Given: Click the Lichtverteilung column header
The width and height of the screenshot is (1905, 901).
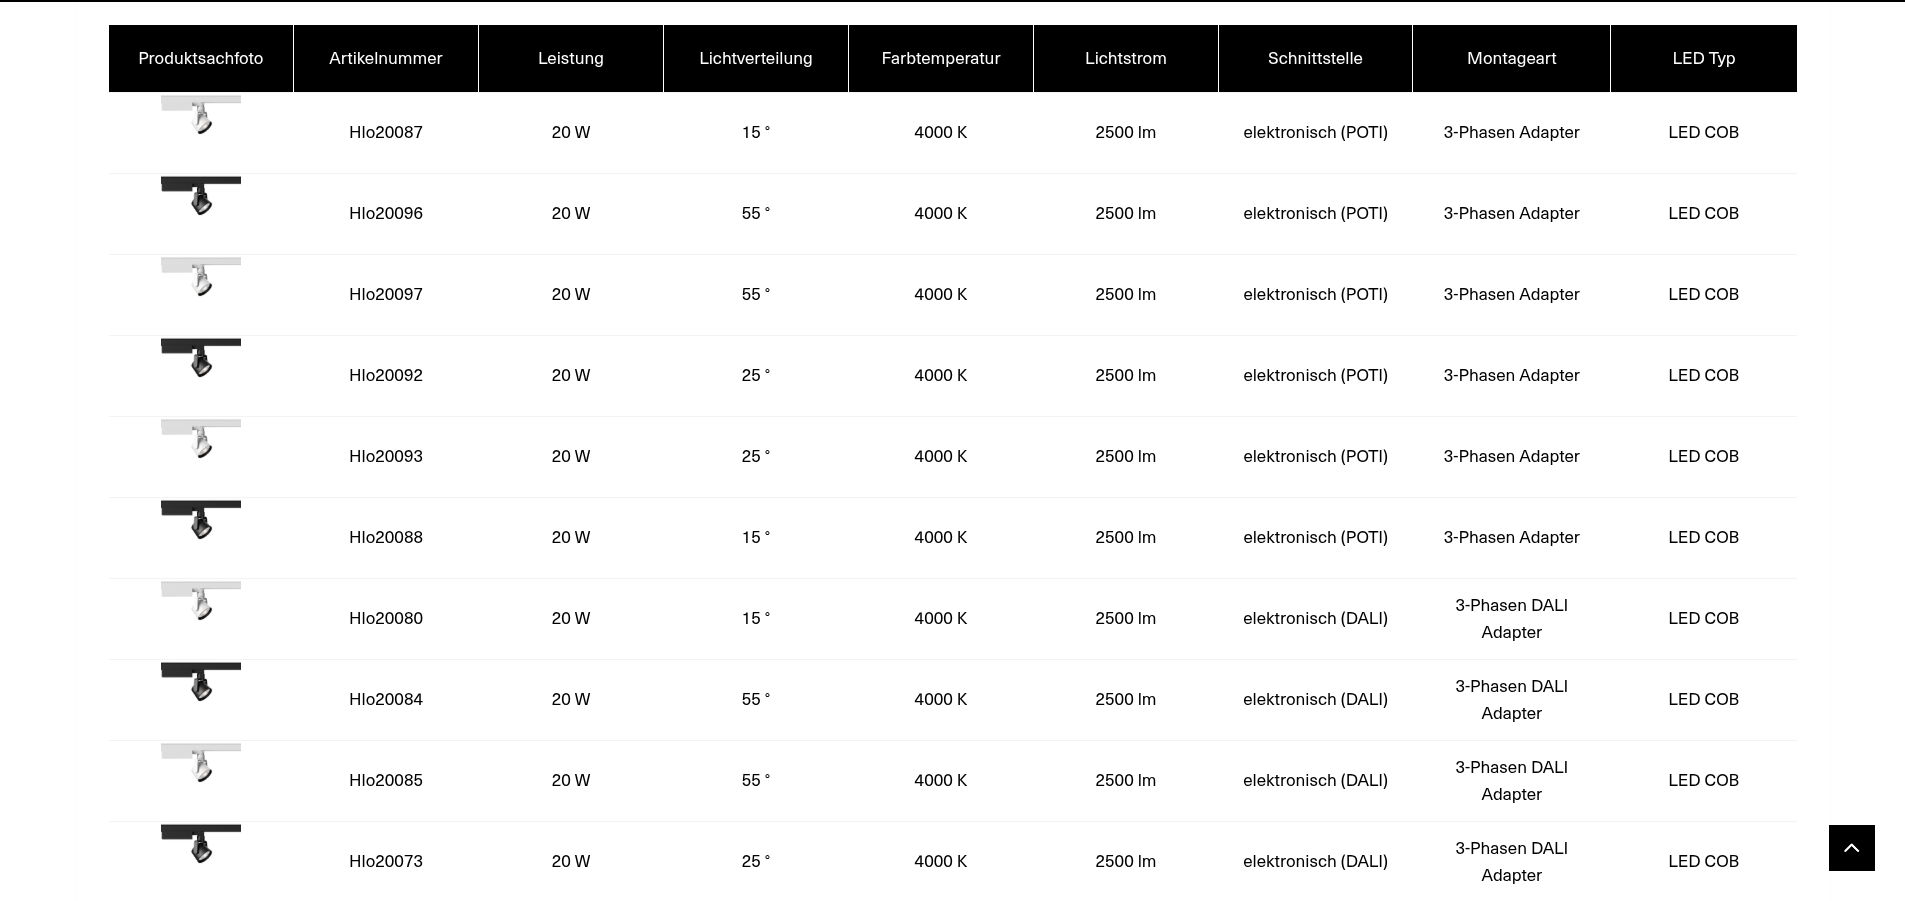Looking at the screenshot, I should pyautogui.click(x=756, y=58).
